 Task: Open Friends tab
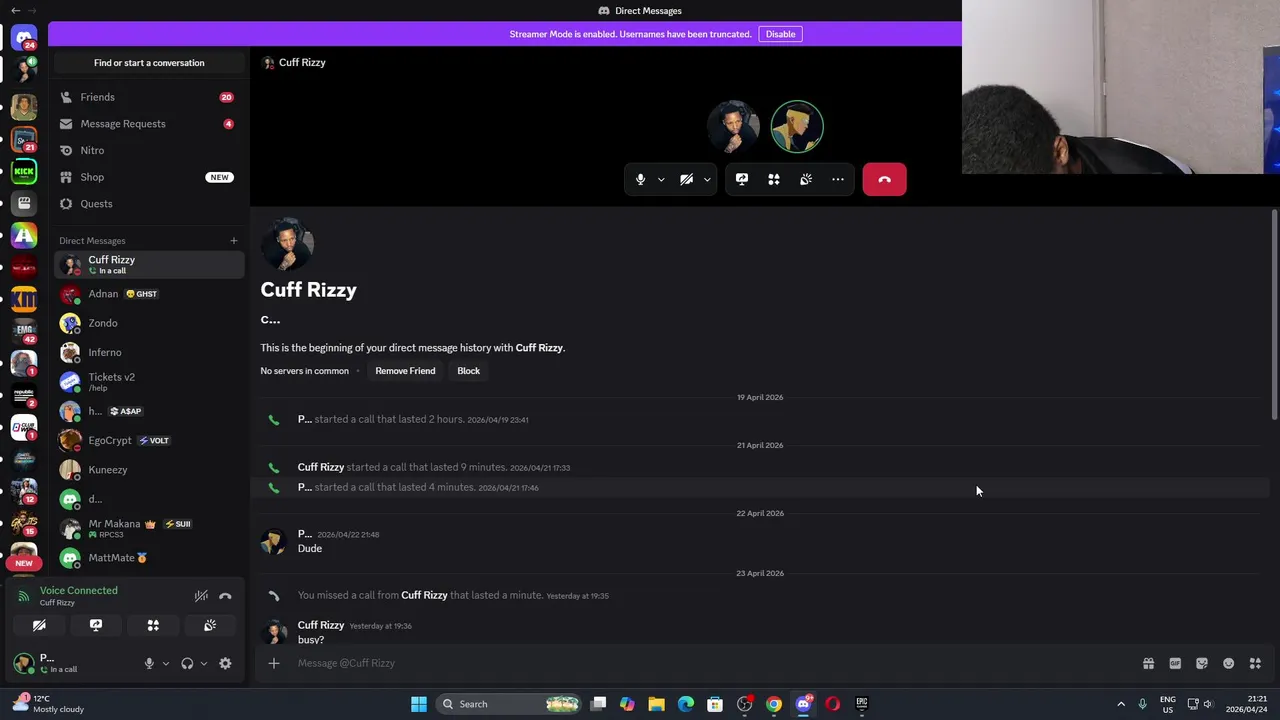click(x=149, y=97)
